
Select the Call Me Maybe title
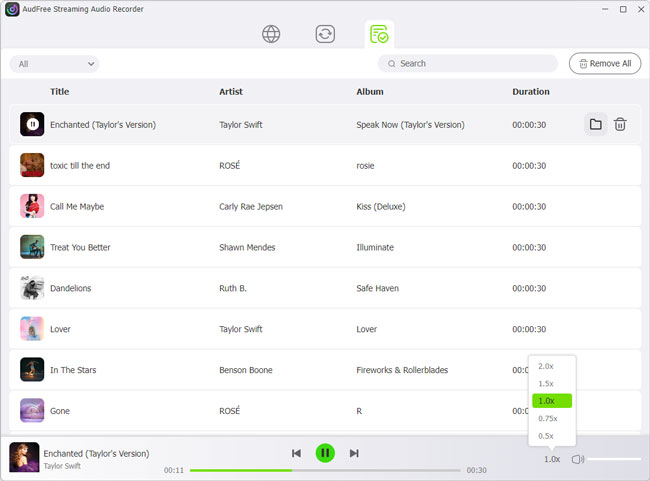[x=77, y=206]
